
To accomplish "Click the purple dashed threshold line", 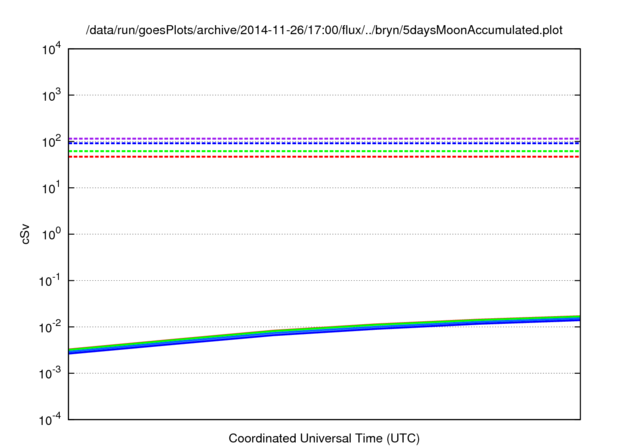I will (324, 139).
